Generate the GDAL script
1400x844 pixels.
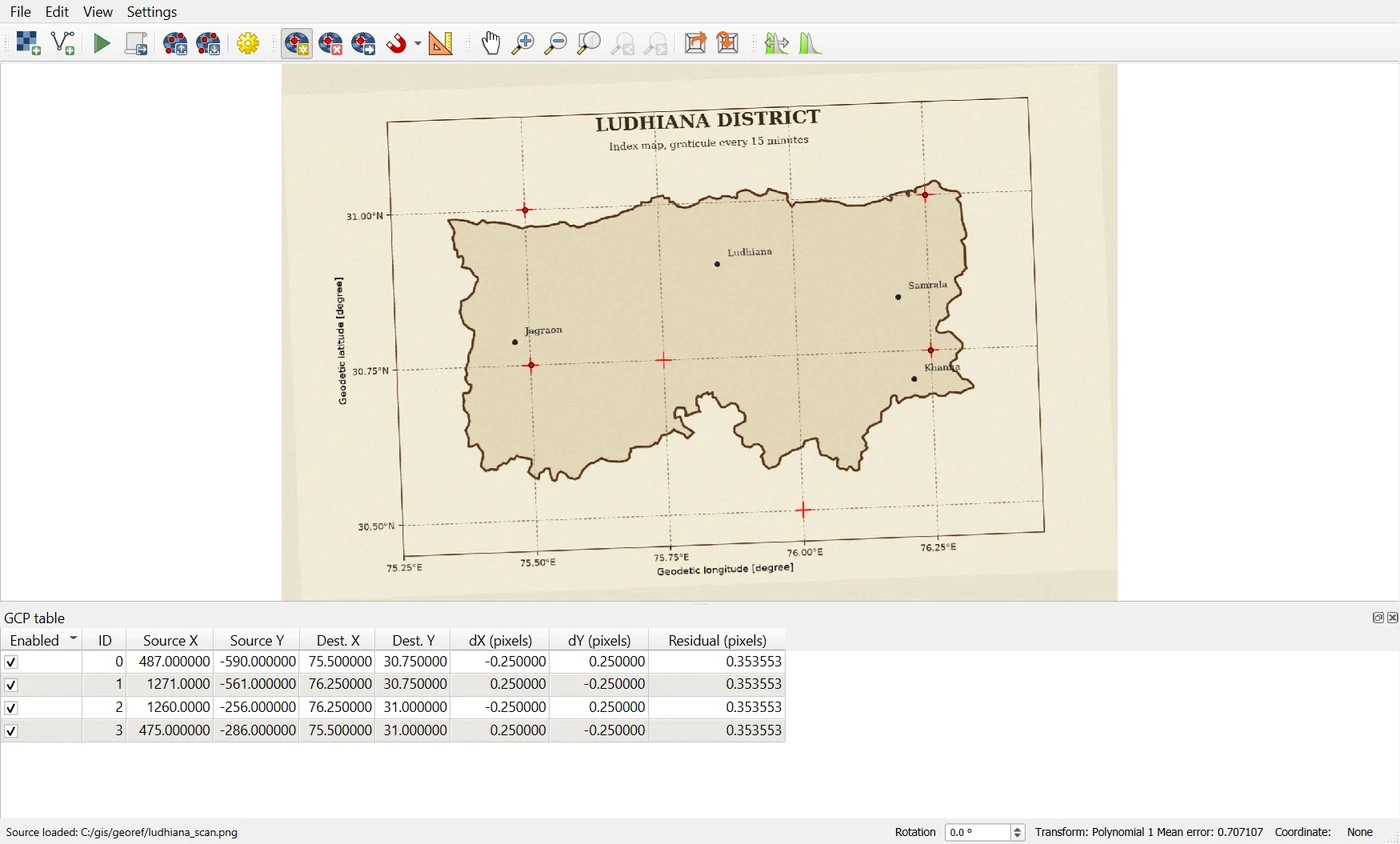tap(136, 43)
